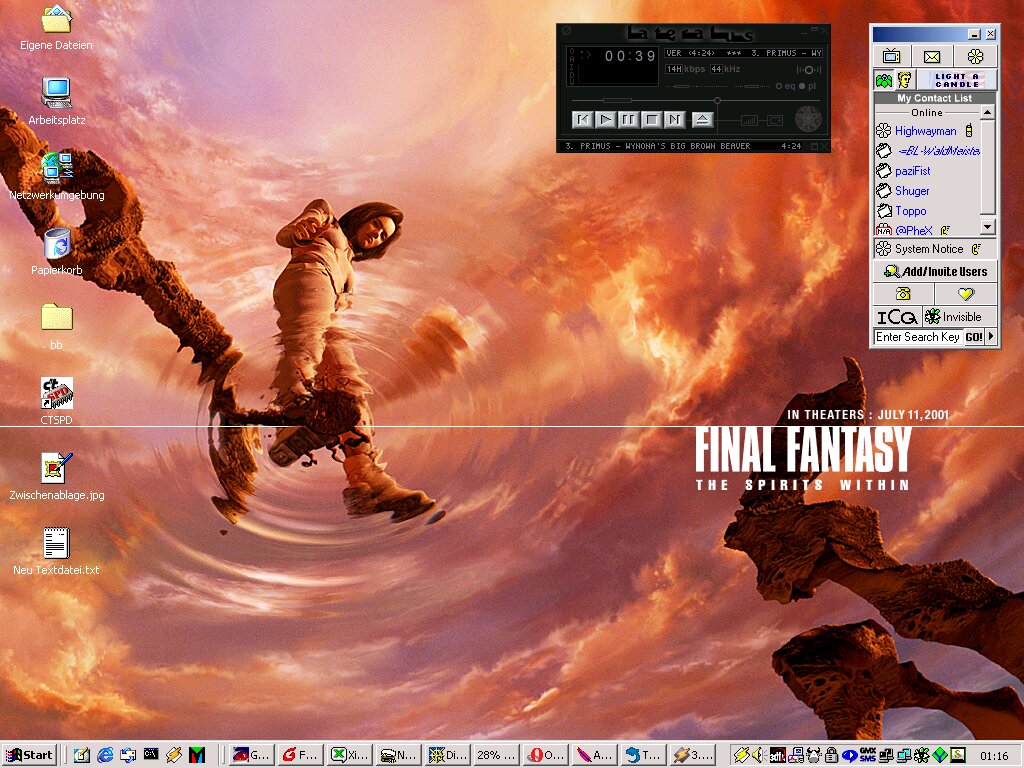Click the speaker volume tray icon
The height and width of the screenshot is (768, 1024).
tap(758, 756)
